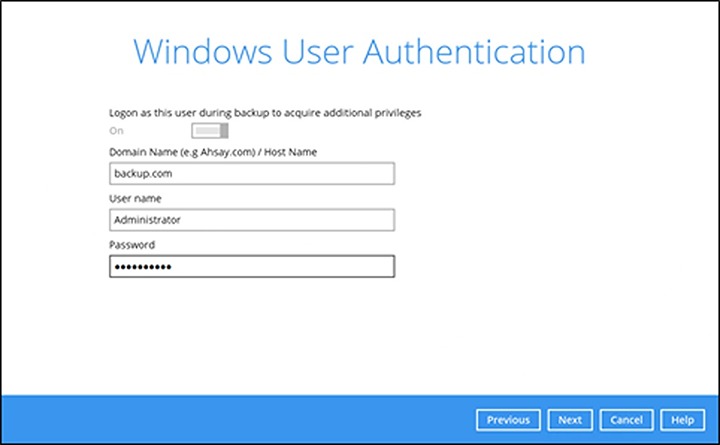Click the 'backup.com' text in domain field
This screenshot has height=445, width=720.
(x=139, y=174)
